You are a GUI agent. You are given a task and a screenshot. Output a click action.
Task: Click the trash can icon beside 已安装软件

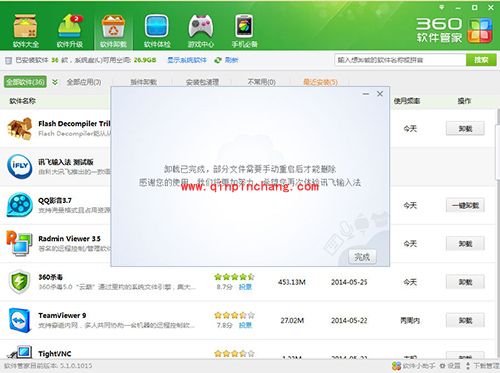[8, 60]
